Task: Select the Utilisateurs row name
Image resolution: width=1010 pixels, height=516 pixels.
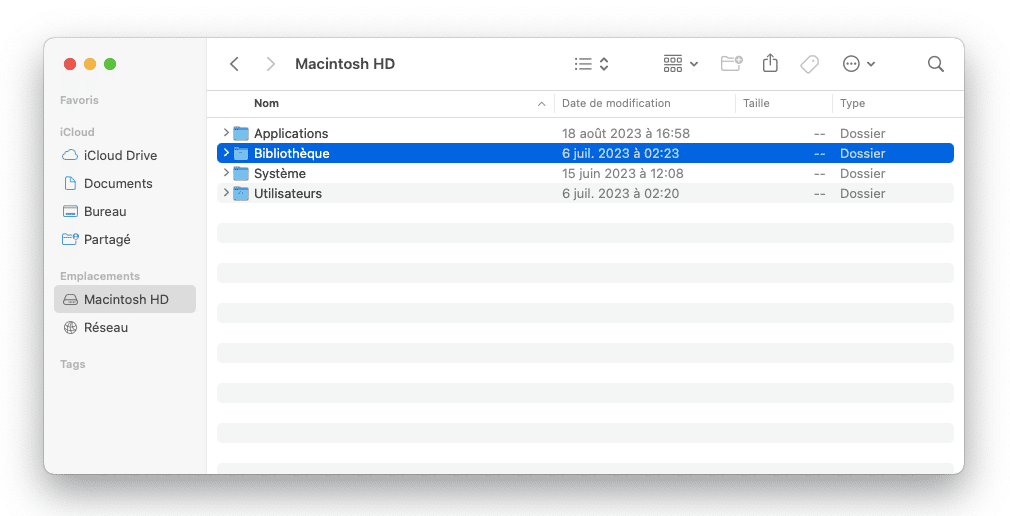Action: (x=287, y=193)
